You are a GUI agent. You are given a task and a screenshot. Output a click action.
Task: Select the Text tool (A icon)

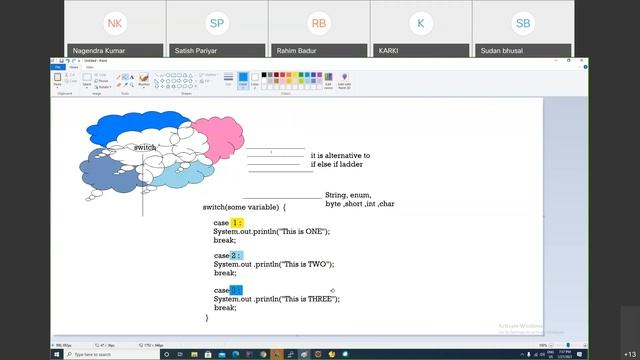(x=132, y=77)
